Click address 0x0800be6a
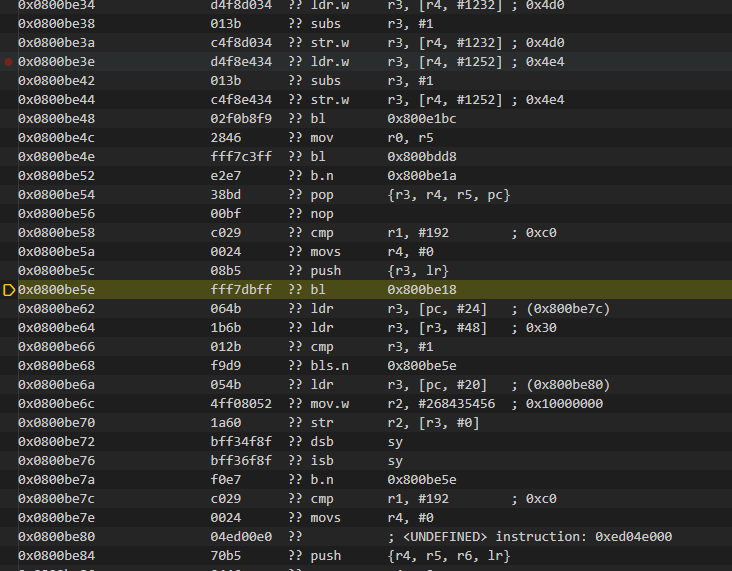The width and height of the screenshot is (732, 571). point(56,385)
